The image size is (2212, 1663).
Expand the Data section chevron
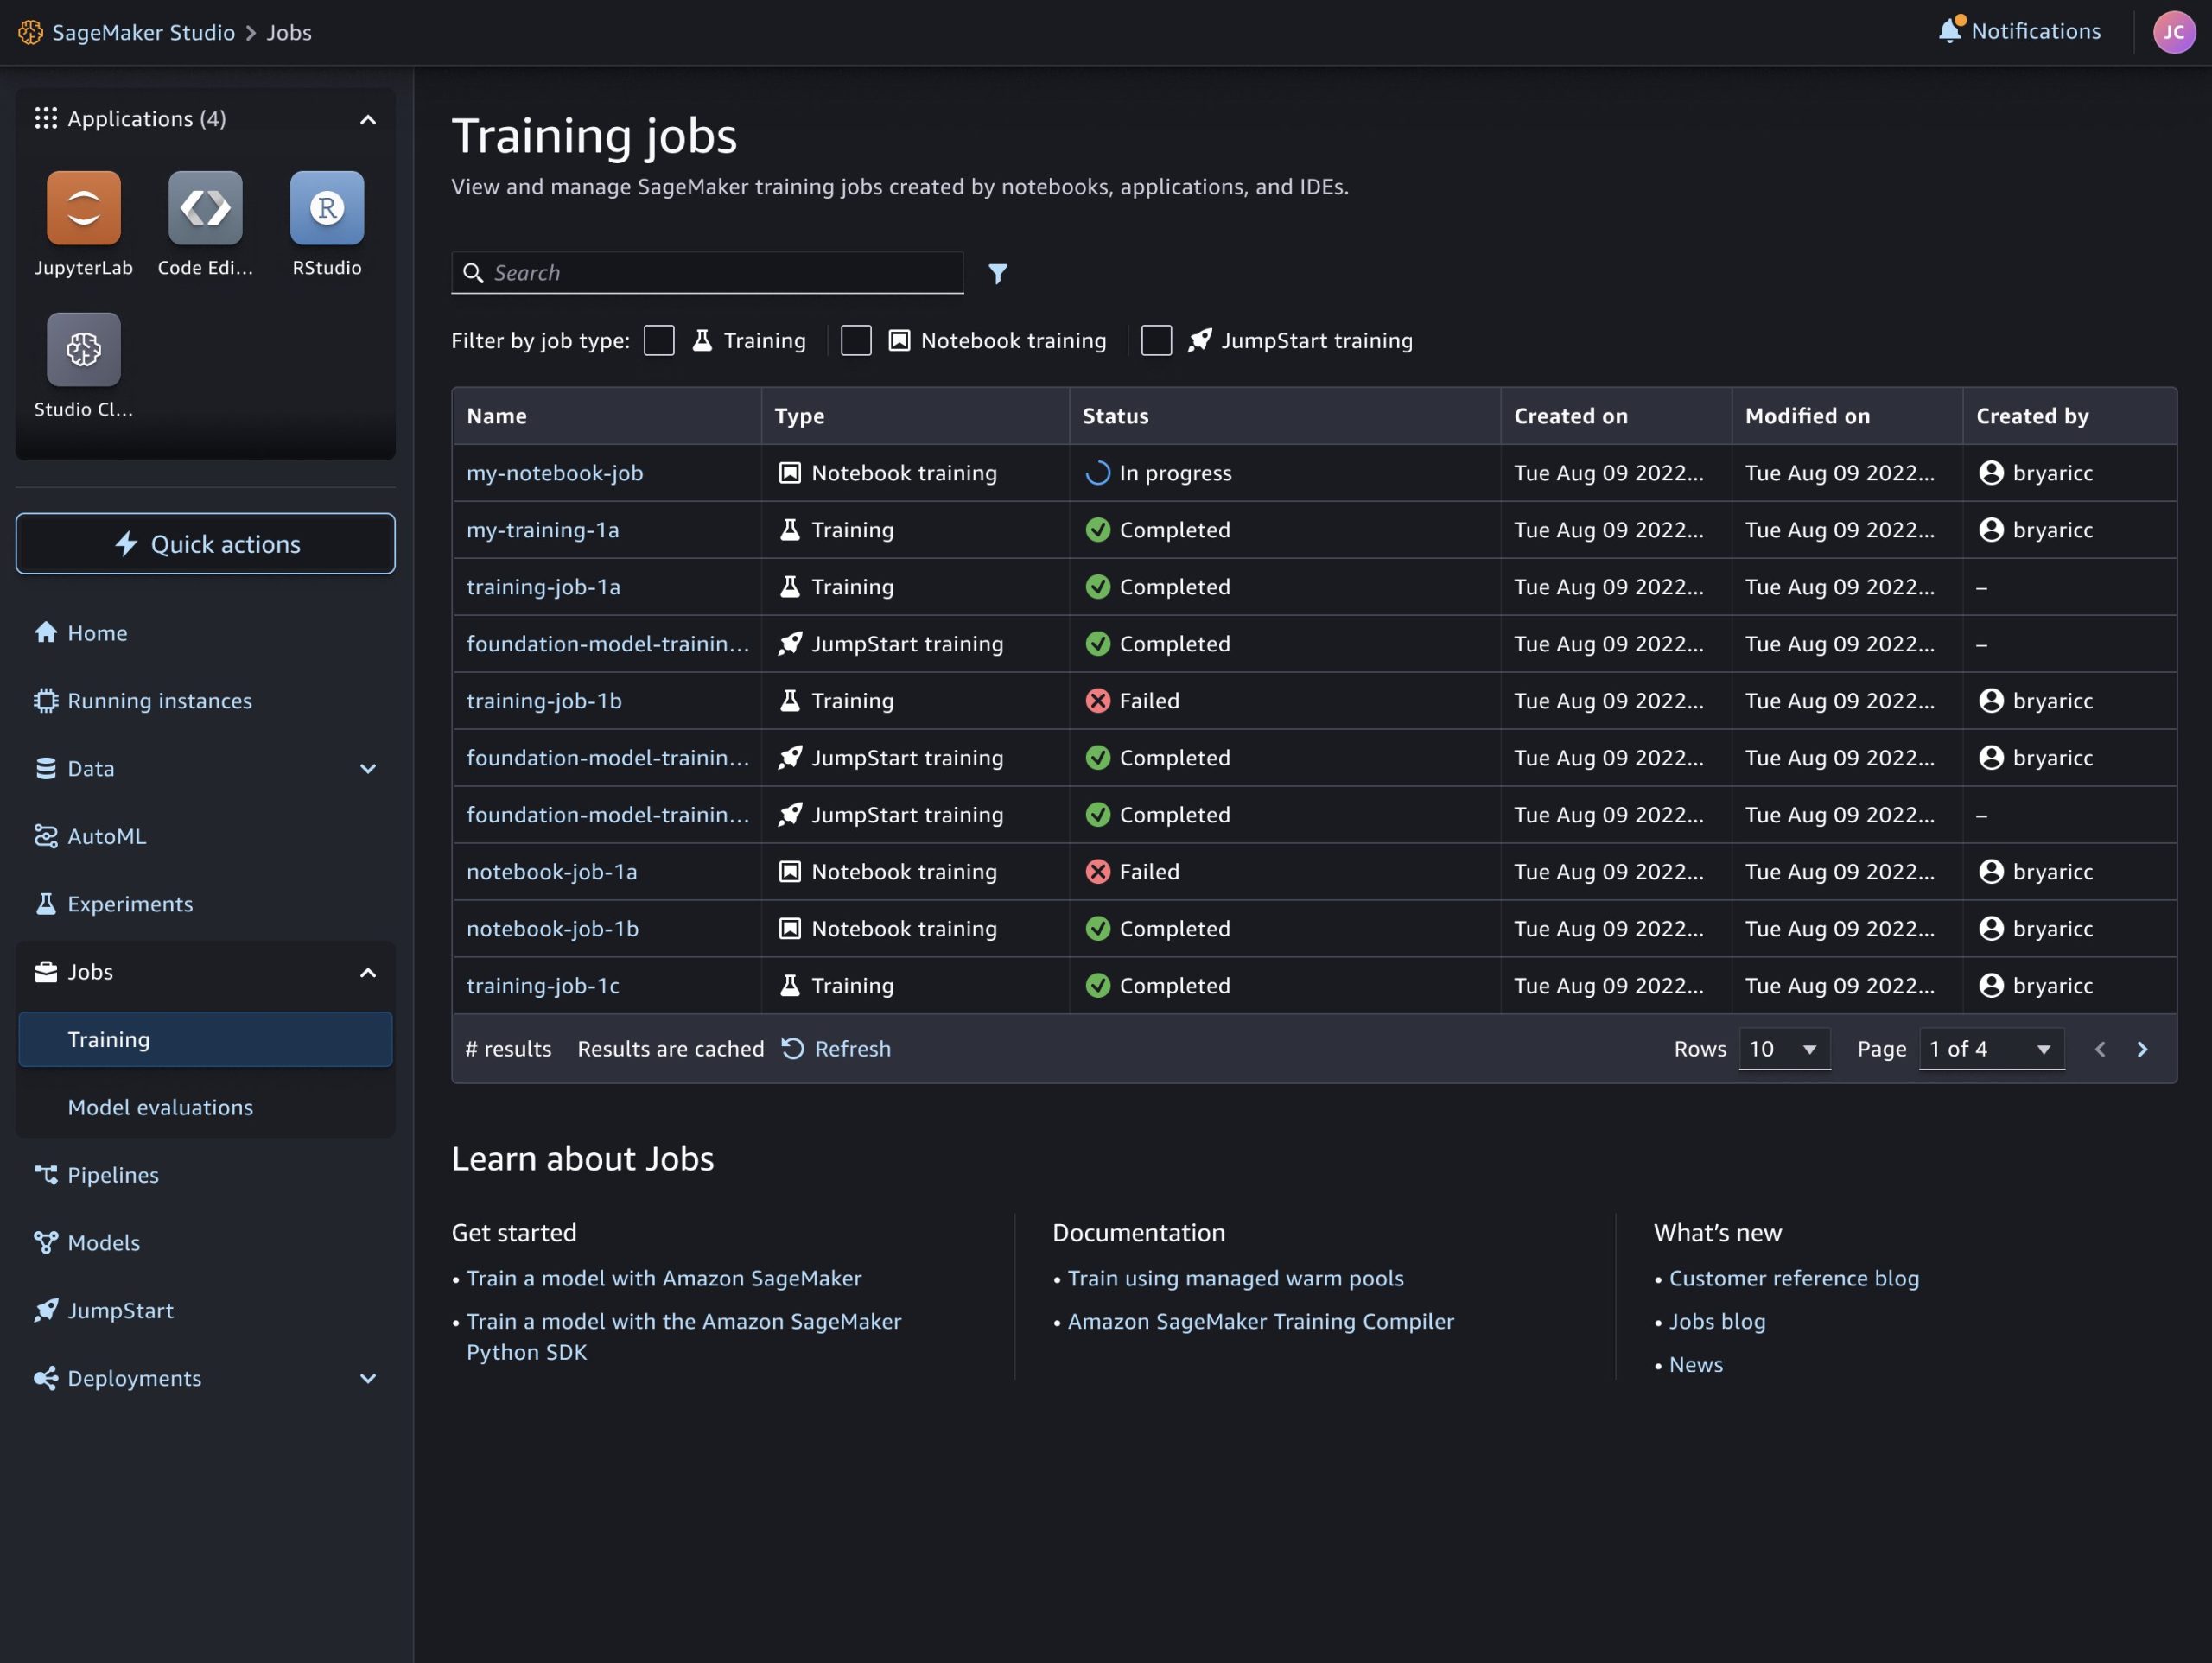[368, 768]
